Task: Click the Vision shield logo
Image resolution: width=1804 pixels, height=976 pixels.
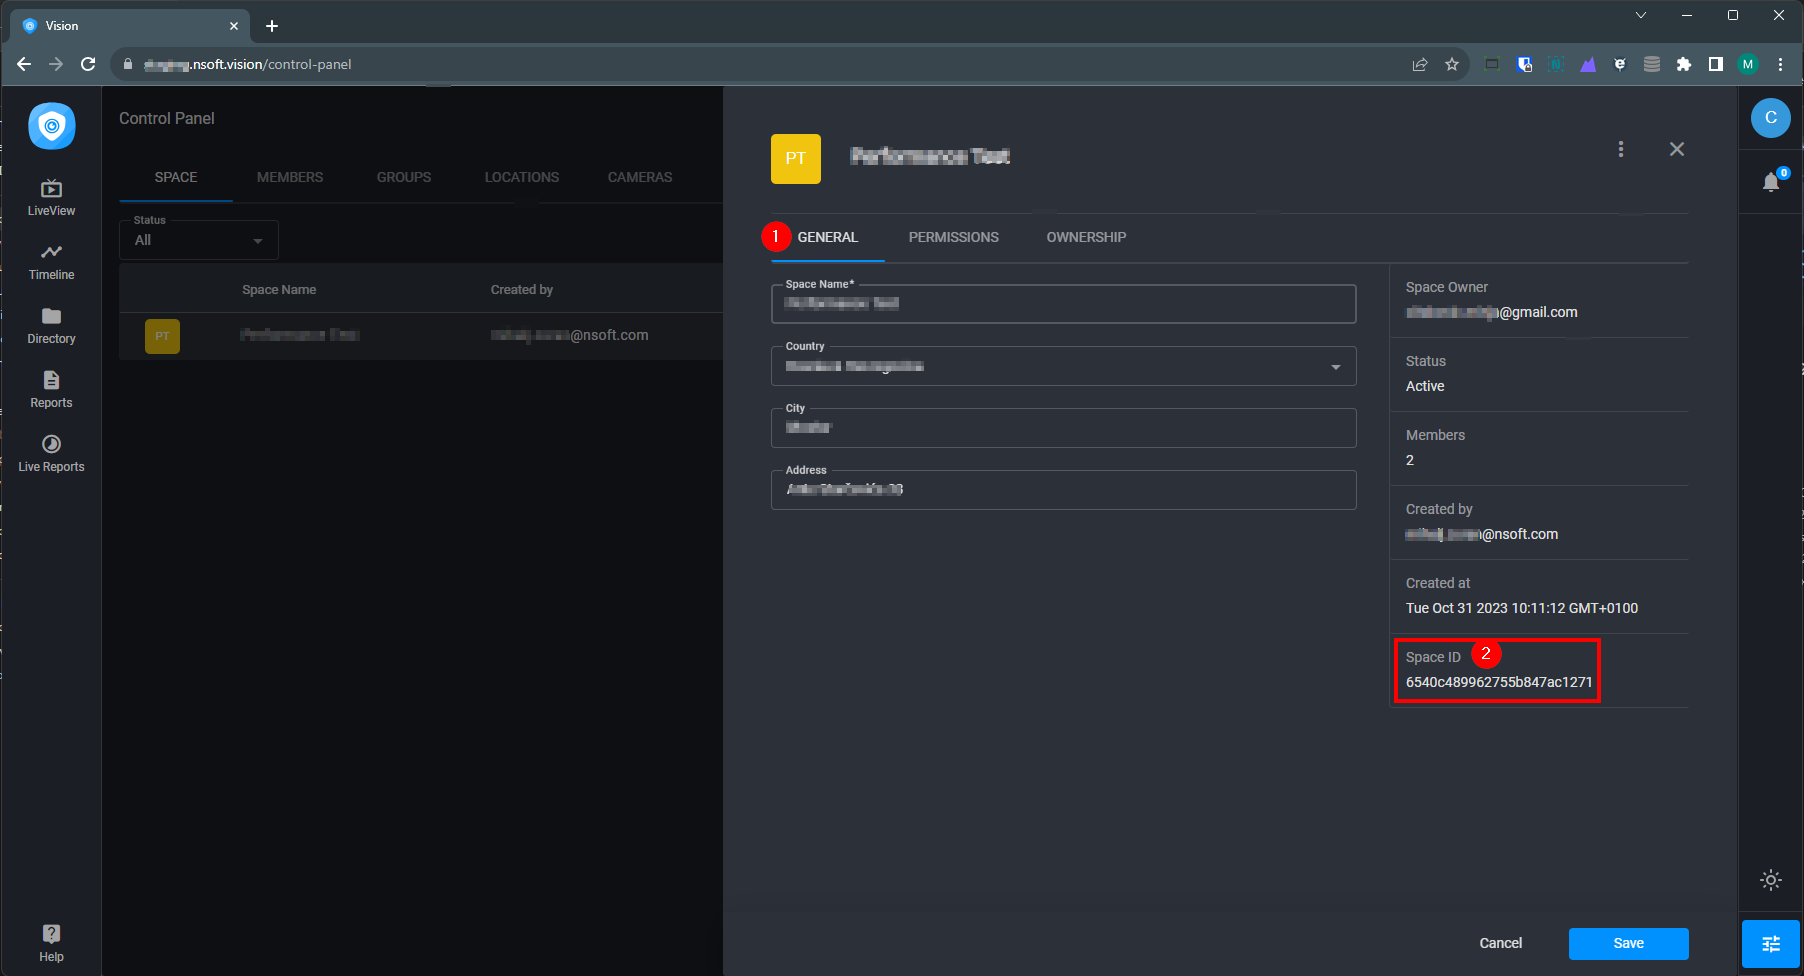Action: click(x=52, y=126)
